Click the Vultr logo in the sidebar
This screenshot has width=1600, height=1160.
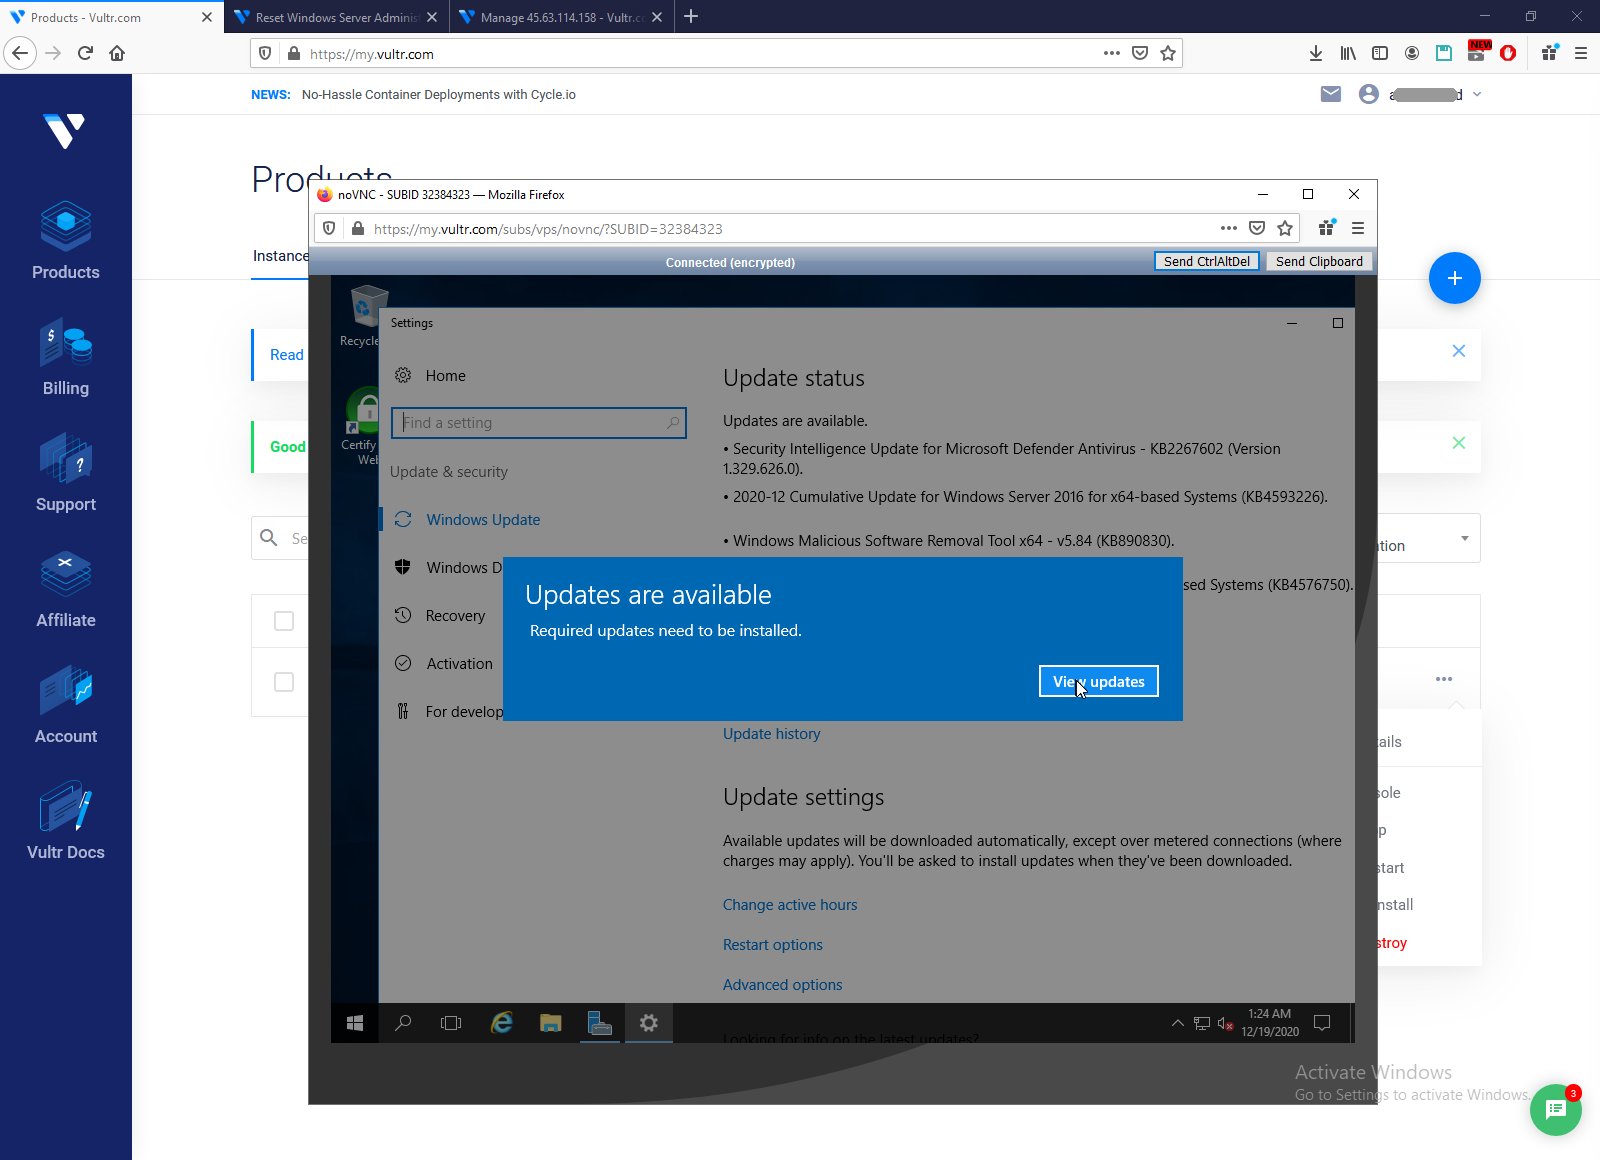[65, 131]
